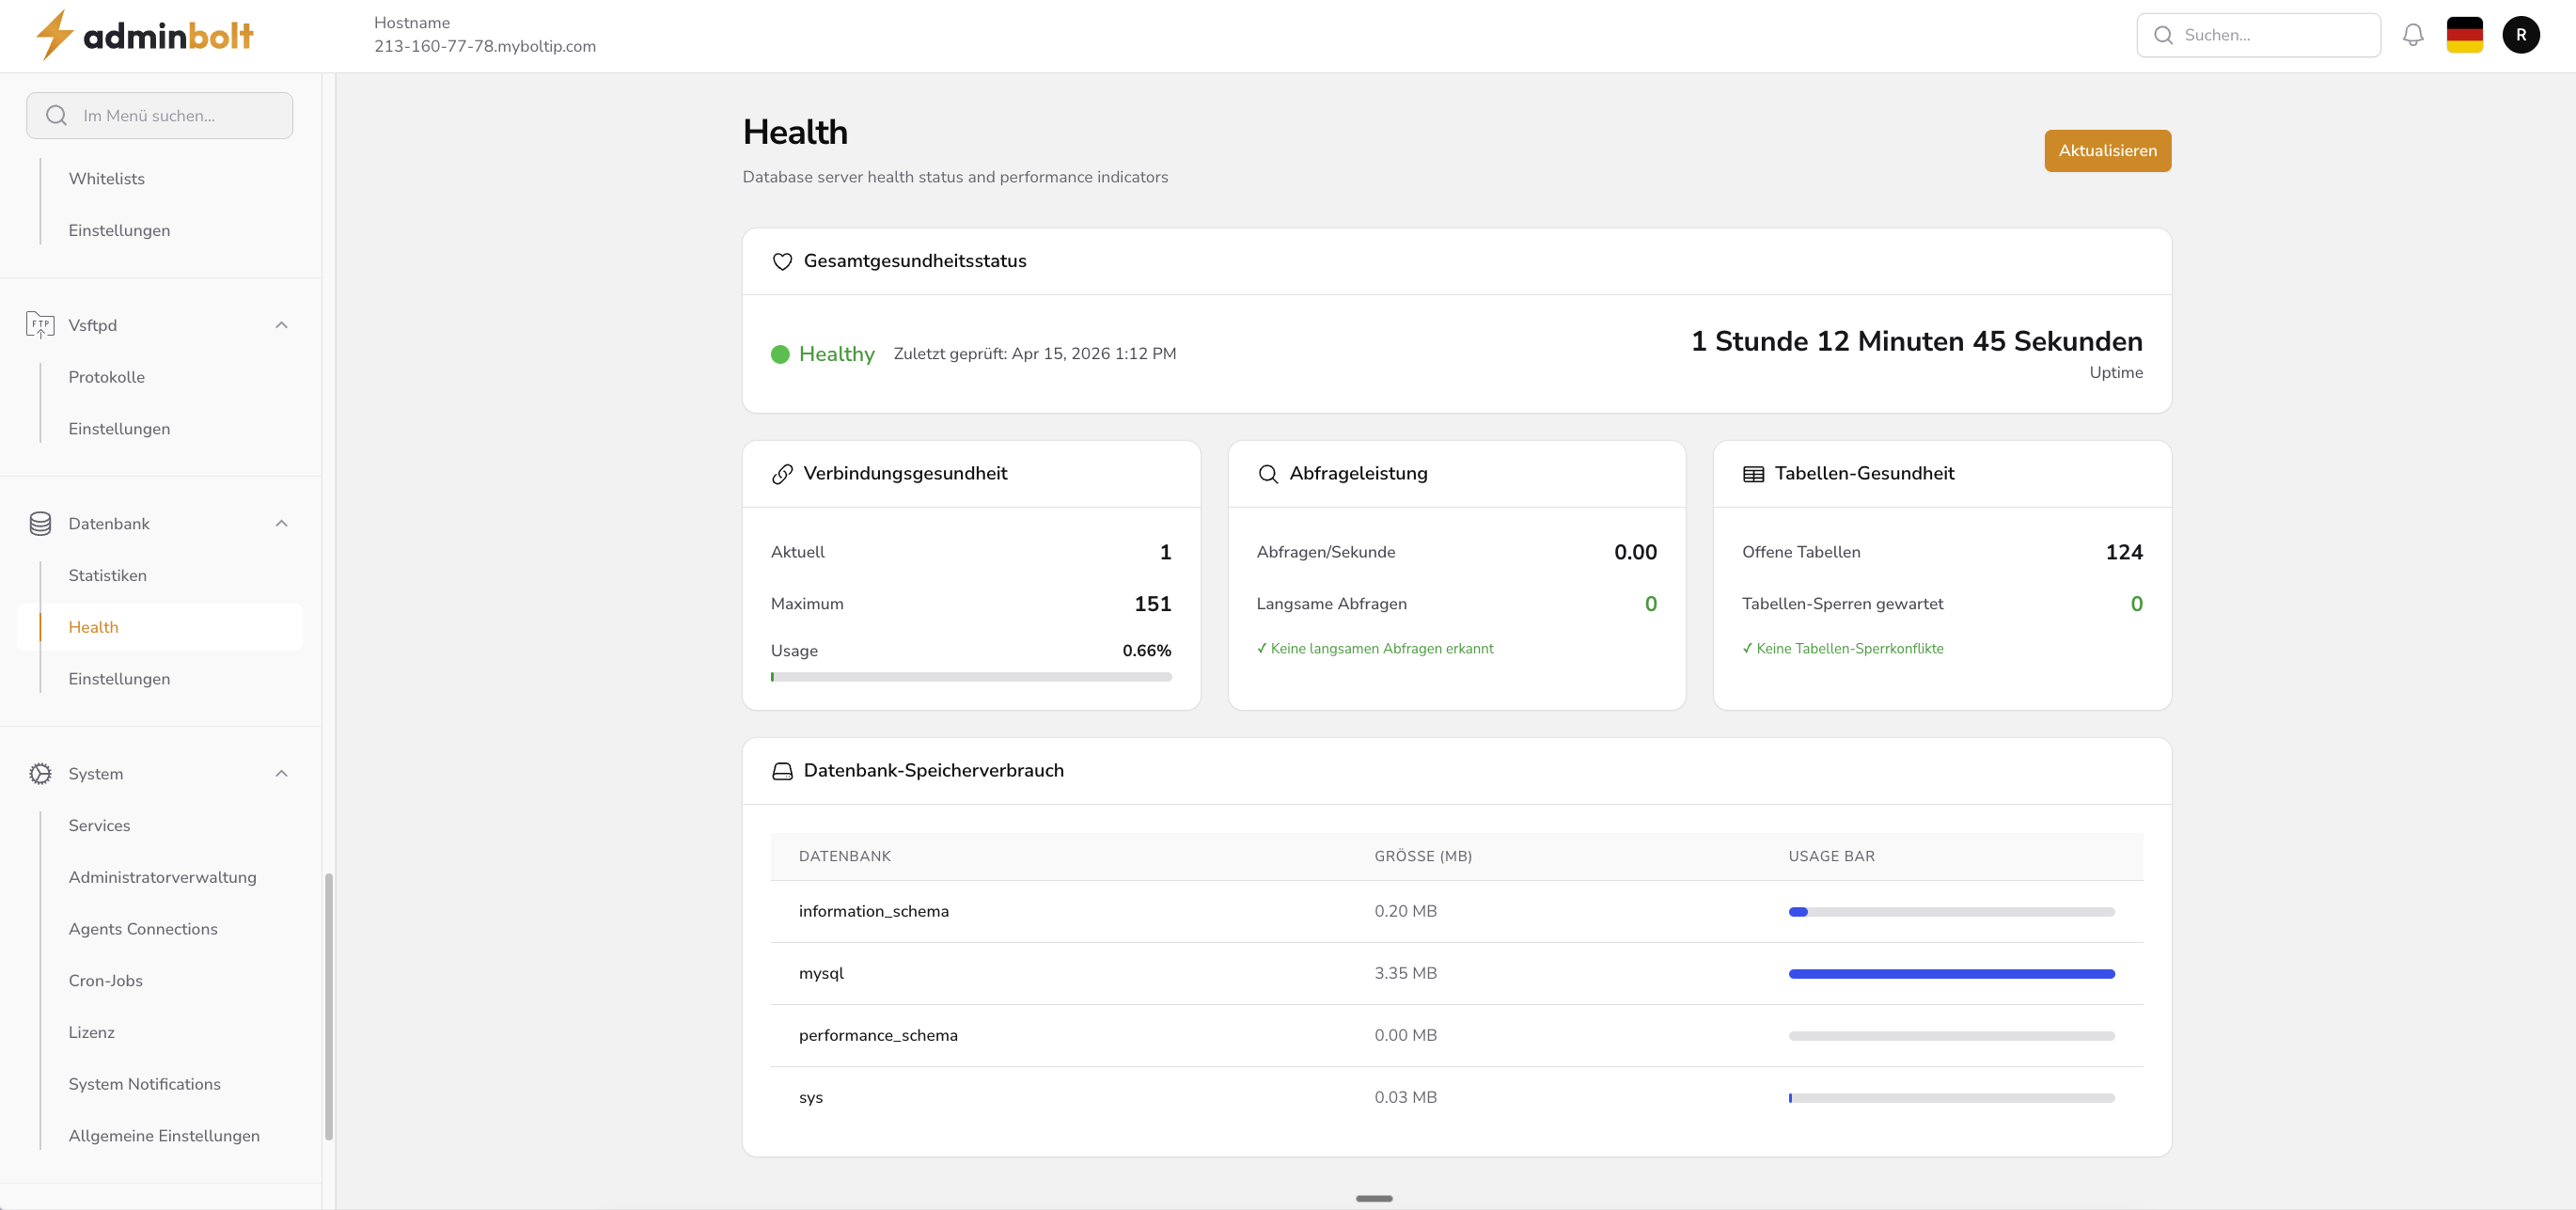Collapse the Vsftpd menu section

[x=281, y=325]
